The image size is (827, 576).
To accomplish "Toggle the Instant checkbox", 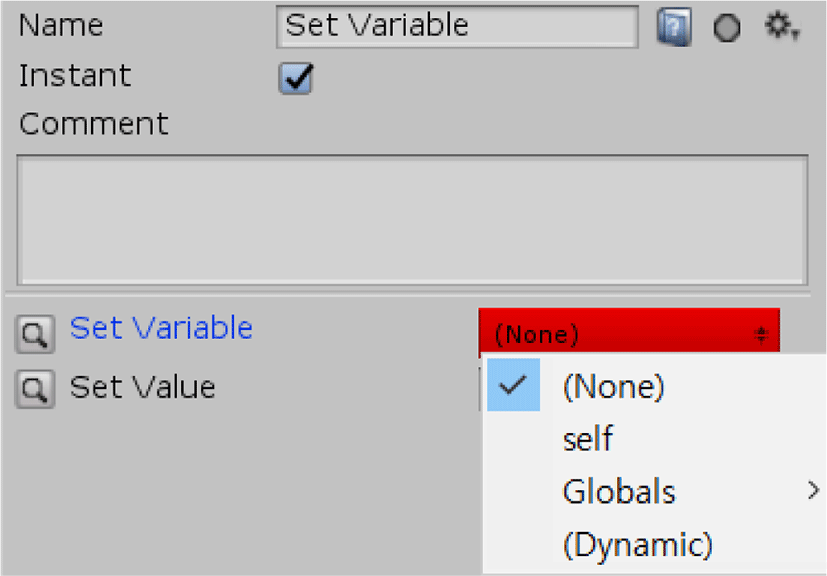I will pos(295,78).
